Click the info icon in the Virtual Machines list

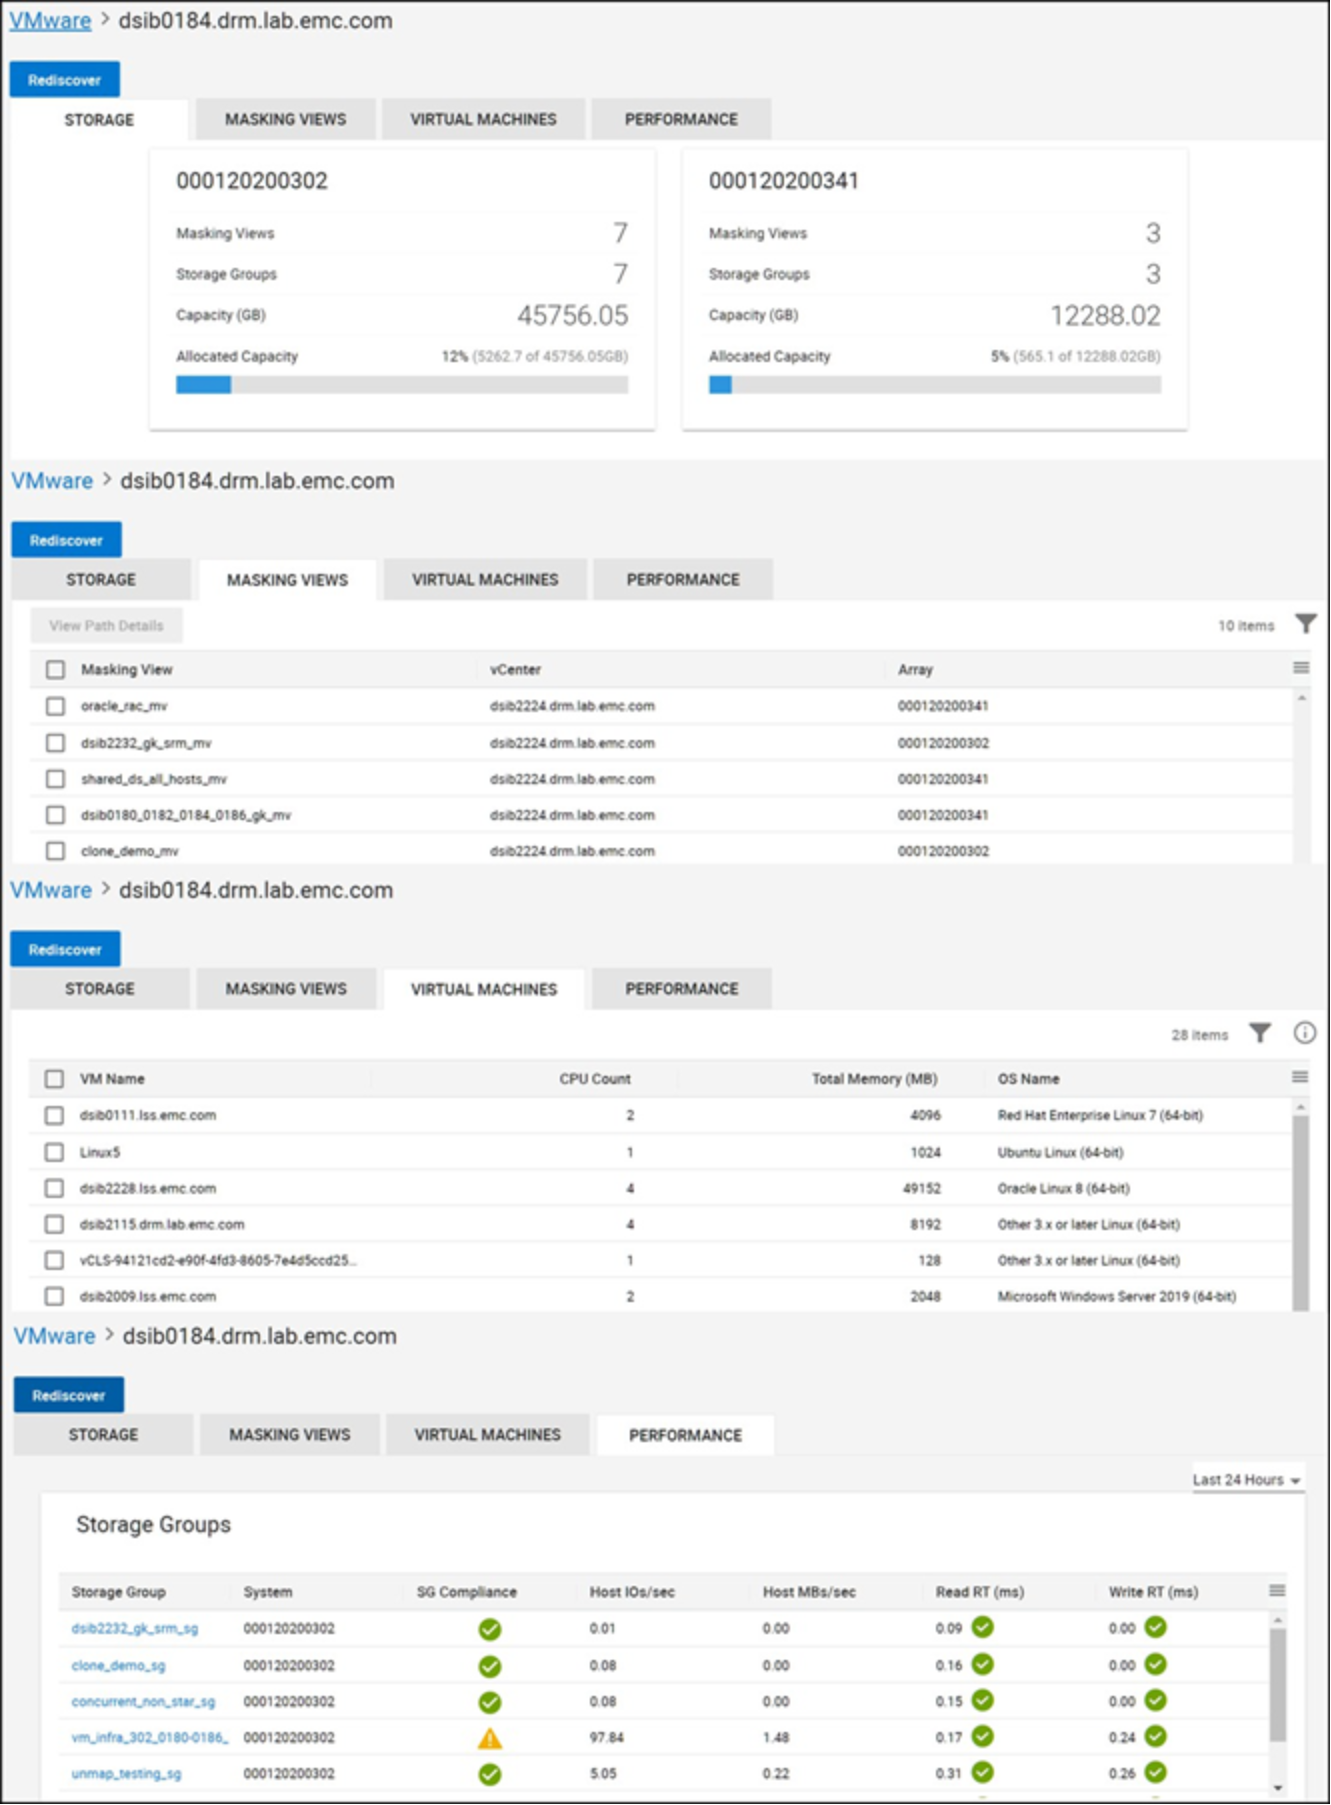[x=1305, y=1033]
